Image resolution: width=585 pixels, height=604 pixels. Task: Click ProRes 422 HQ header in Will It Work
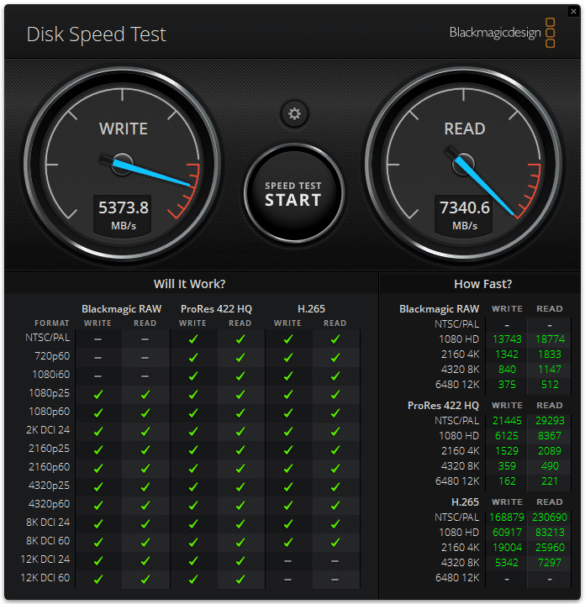[216, 309]
